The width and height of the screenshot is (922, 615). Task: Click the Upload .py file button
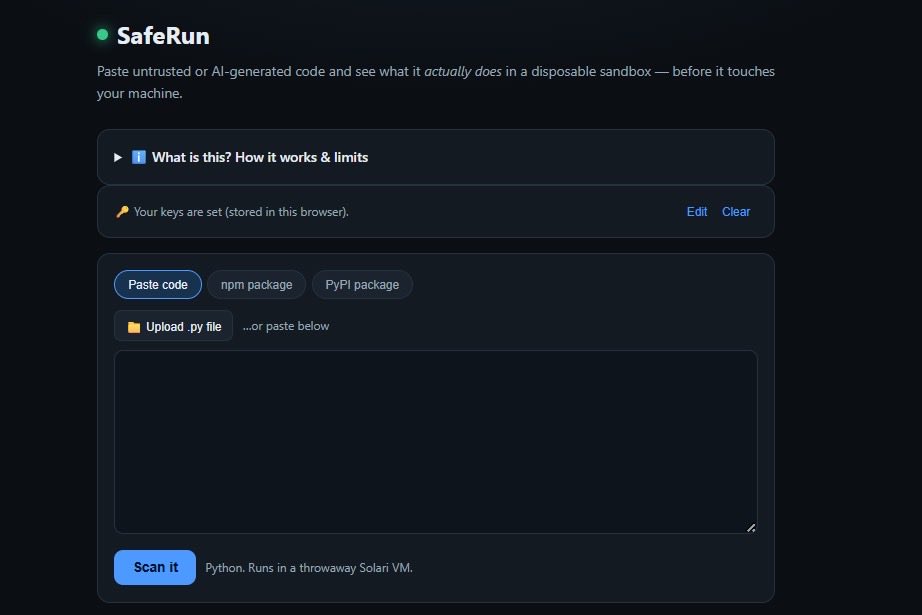click(173, 326)
